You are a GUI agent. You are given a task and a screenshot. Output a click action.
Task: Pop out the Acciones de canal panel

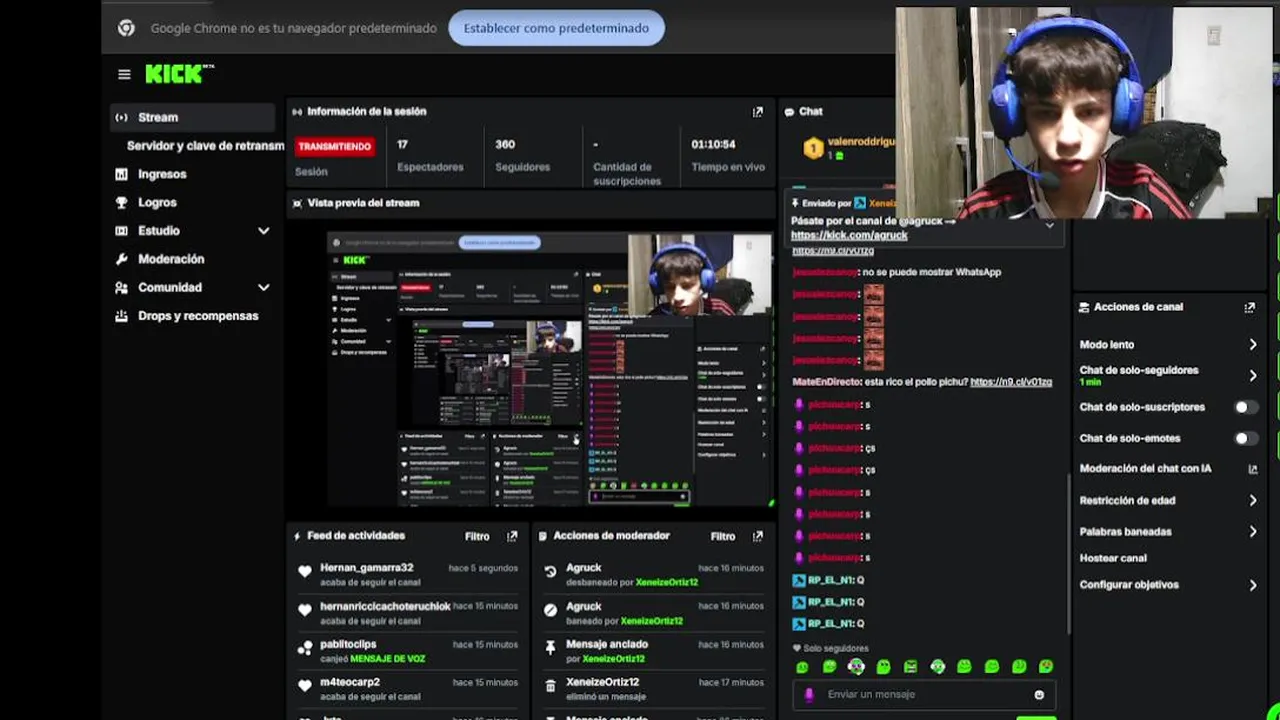tap(1249, 308)
